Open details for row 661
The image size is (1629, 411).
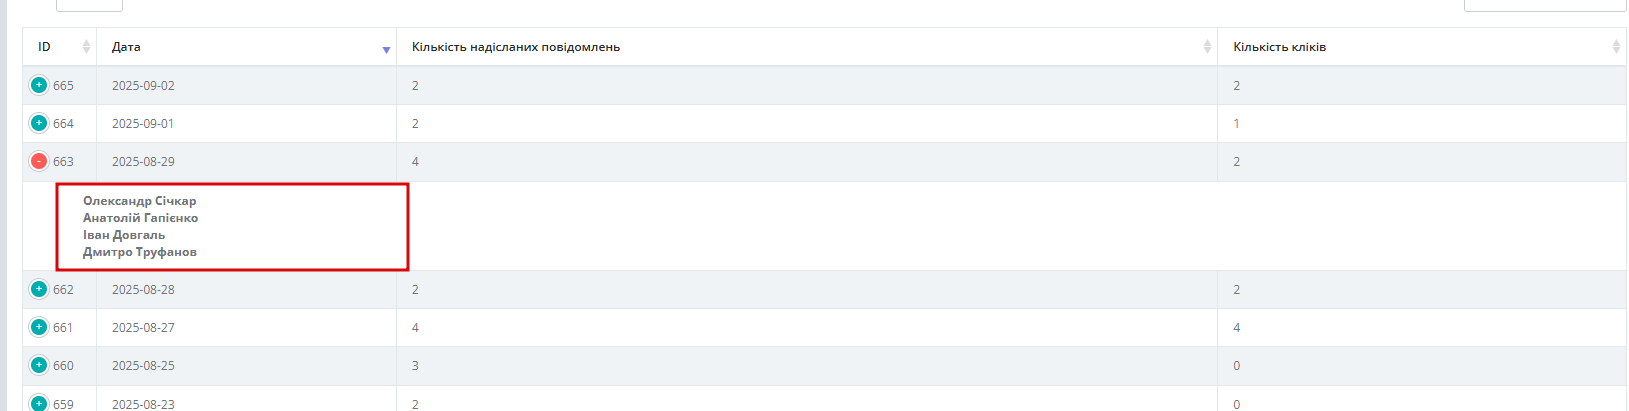click(39, 327)
